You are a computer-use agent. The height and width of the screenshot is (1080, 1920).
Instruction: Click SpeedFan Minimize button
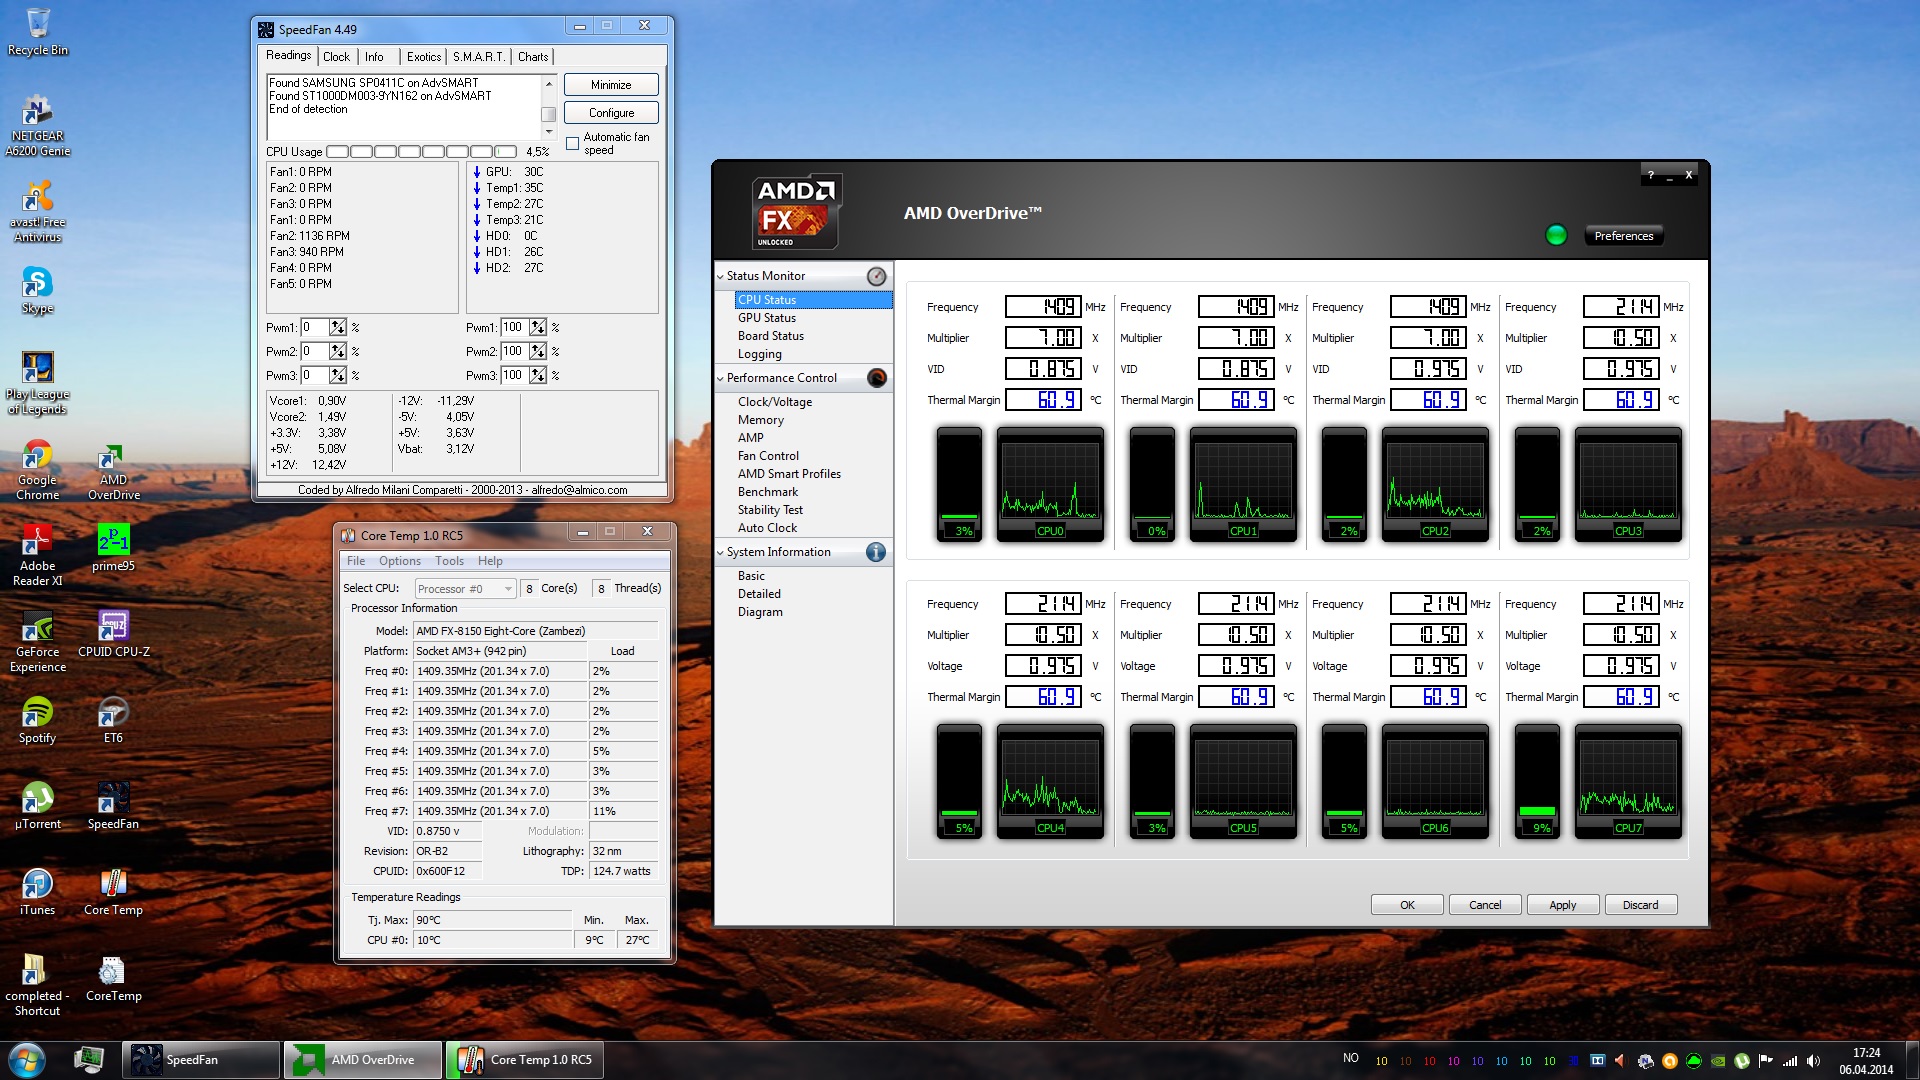click(x=611, y=85)
